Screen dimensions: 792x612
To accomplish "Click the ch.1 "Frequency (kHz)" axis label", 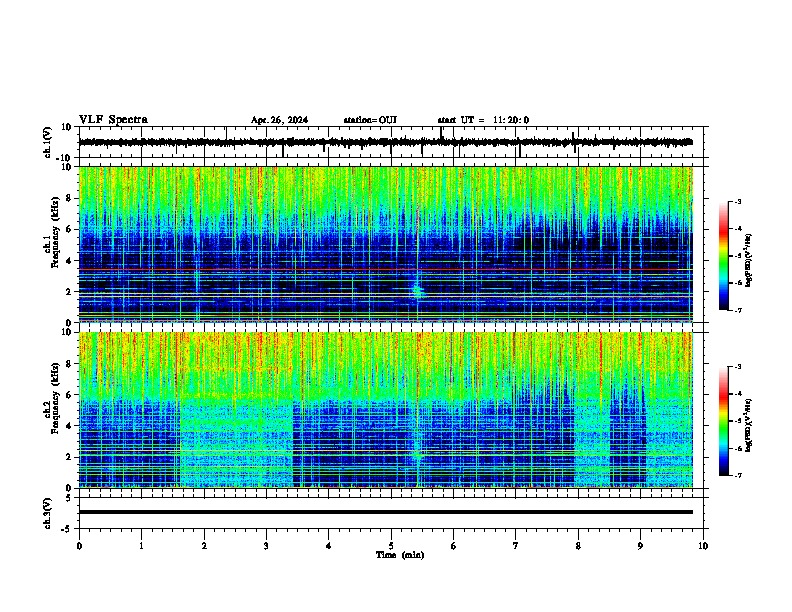I will pos(55,233).
